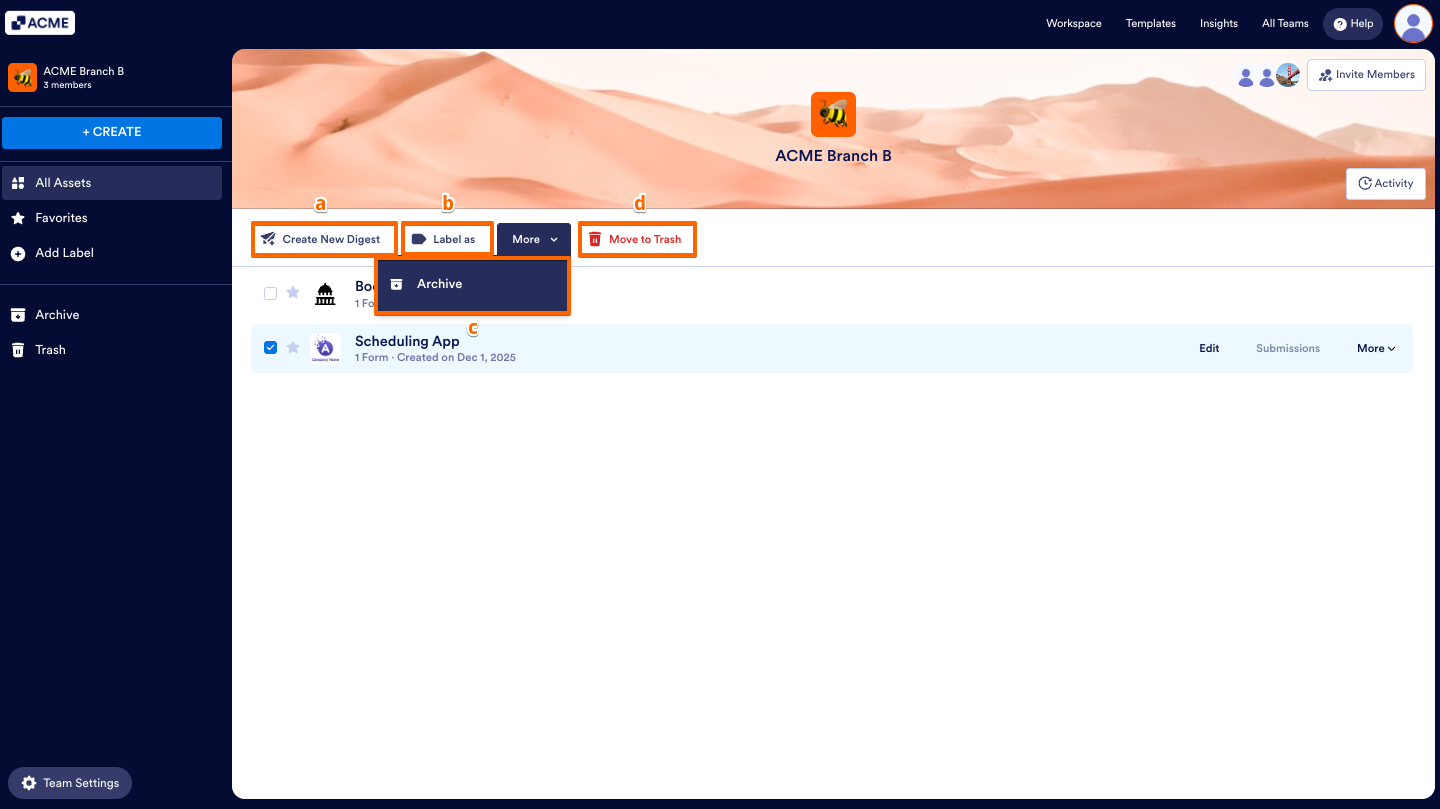Click the '3 members' text in sidebar
Screen dimensions: 1440x809
pyautogui.click(x=67, y=85)
